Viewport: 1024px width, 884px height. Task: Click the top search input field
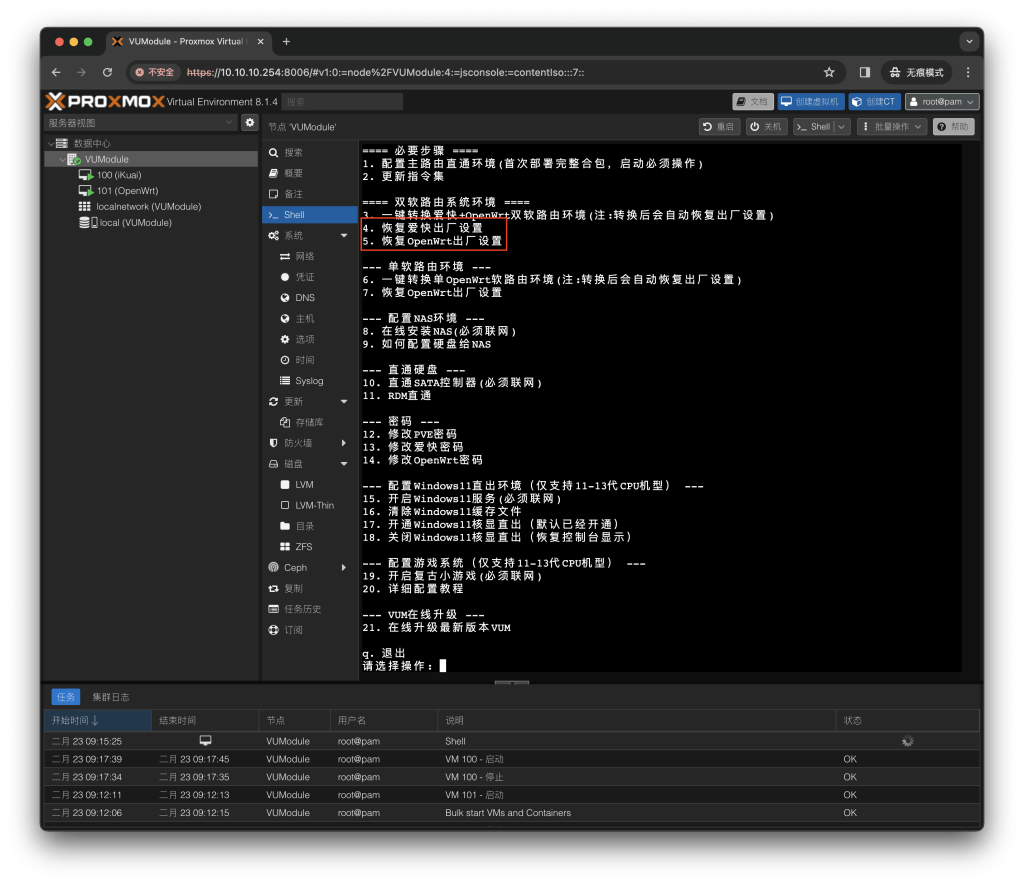point(341,101)
